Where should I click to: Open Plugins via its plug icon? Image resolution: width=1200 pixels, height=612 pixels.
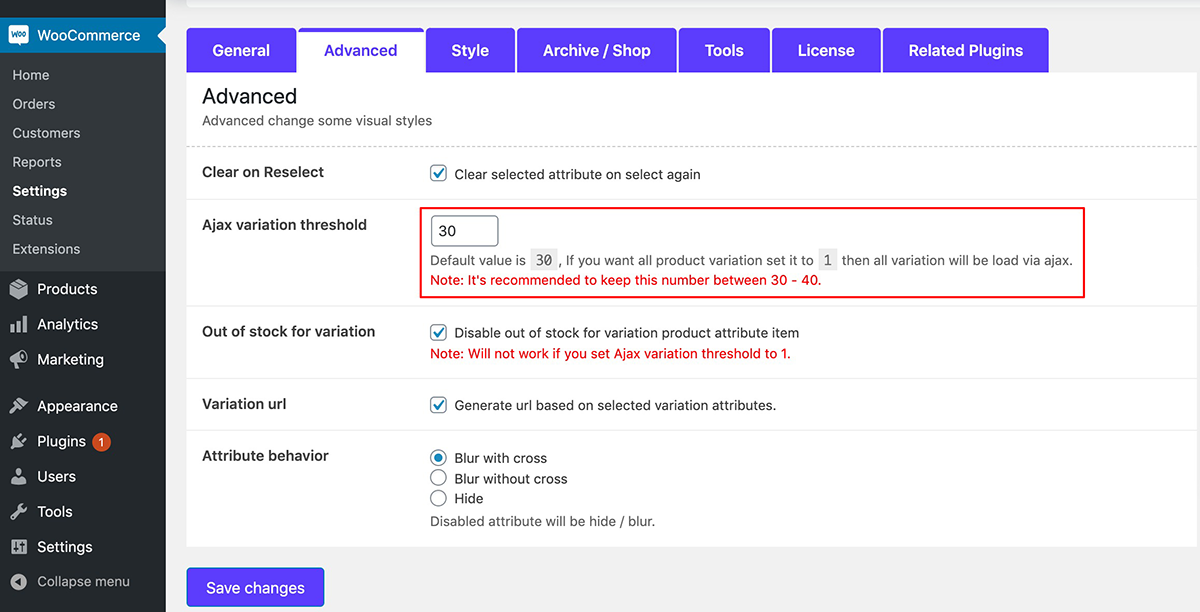(18, 441)
